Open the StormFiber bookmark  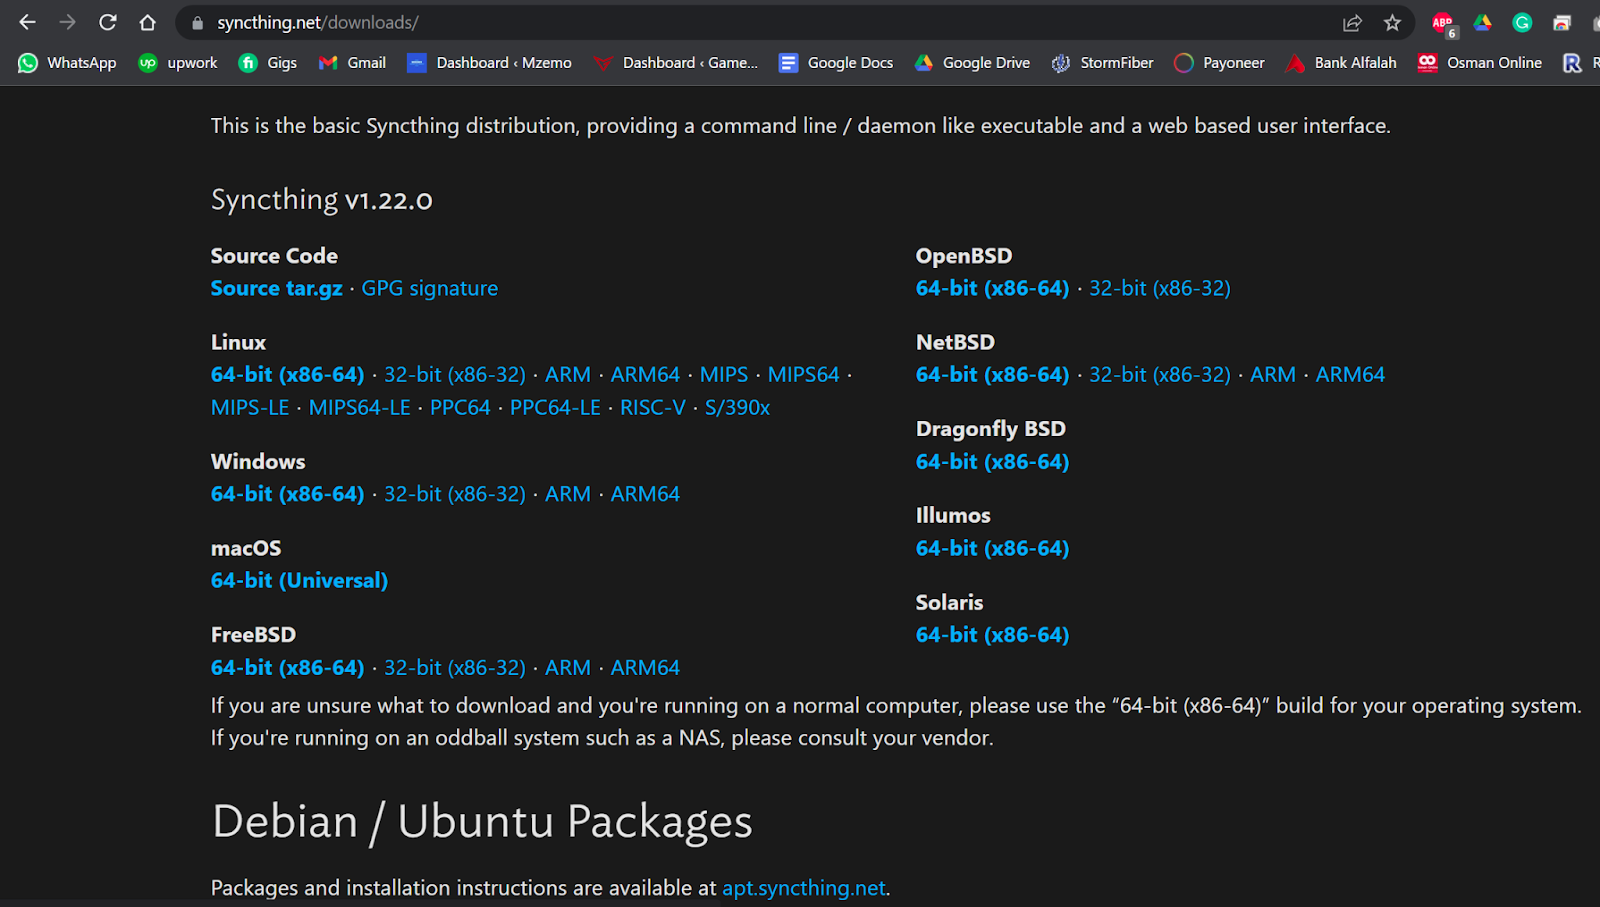pos(1102,63)
